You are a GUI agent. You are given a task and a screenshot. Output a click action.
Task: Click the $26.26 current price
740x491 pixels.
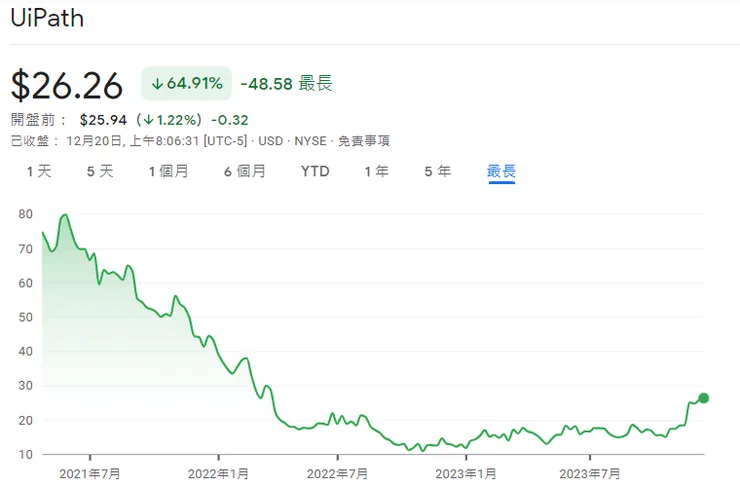click(67, 85)
